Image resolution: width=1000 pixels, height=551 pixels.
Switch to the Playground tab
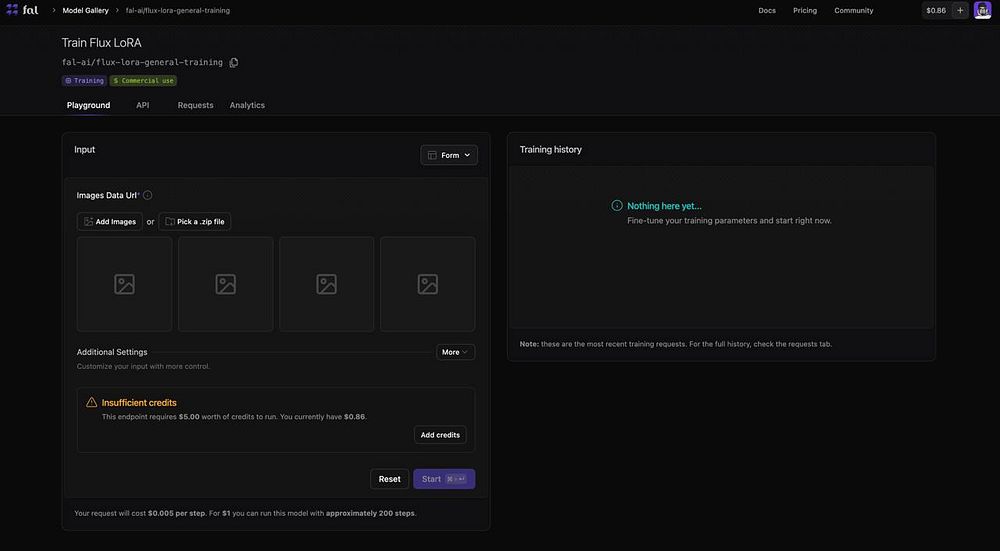pos(89,105)
